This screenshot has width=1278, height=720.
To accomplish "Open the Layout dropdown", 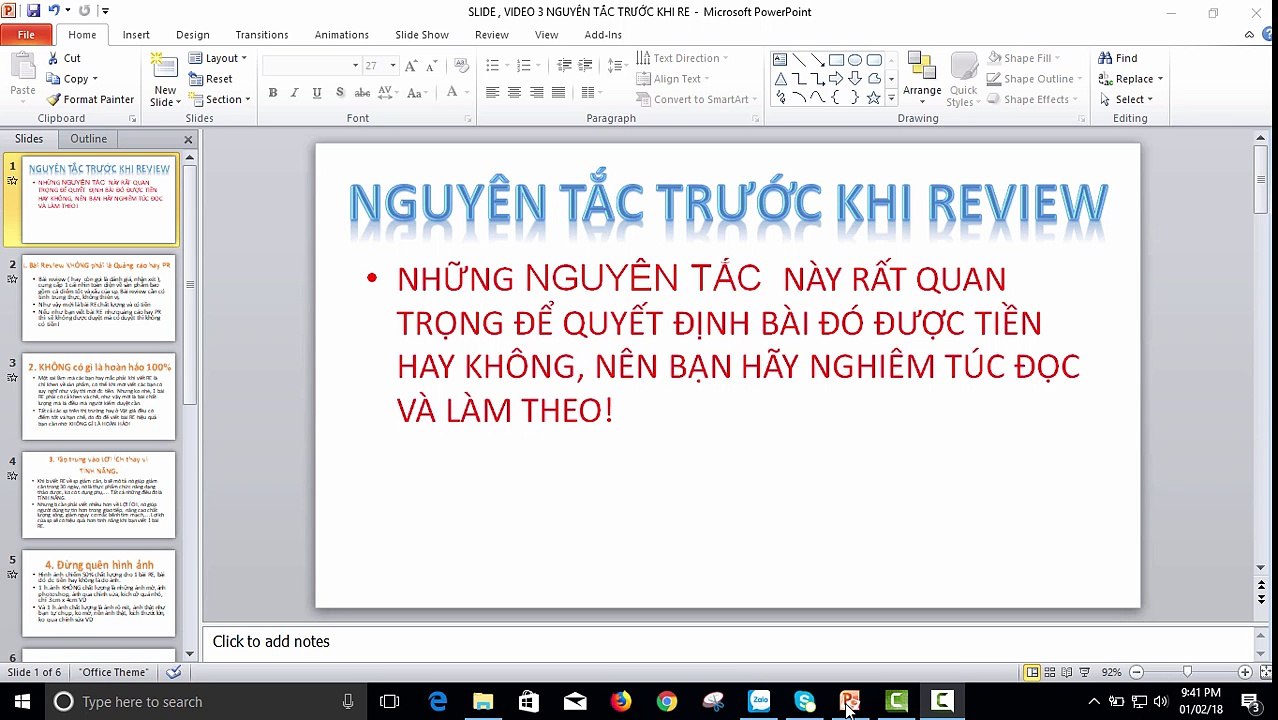I will 217,58.
